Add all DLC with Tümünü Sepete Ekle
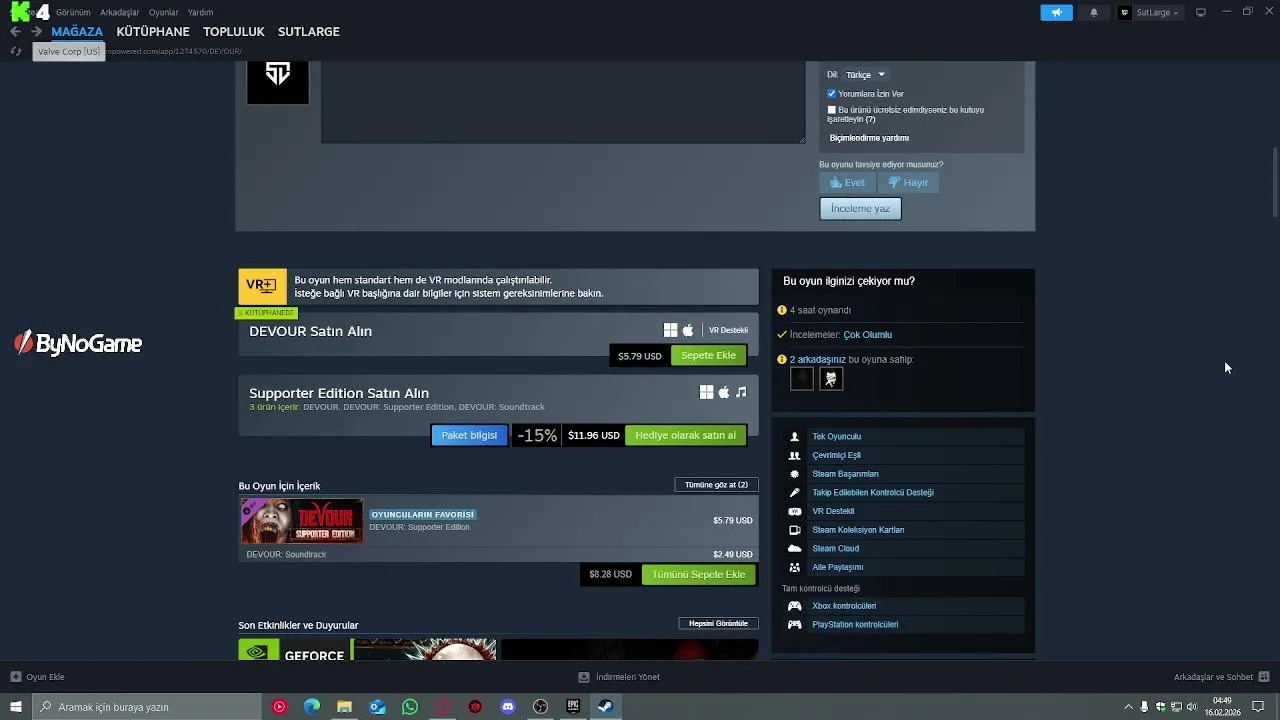1280x720 pixels. coord(699,575)
